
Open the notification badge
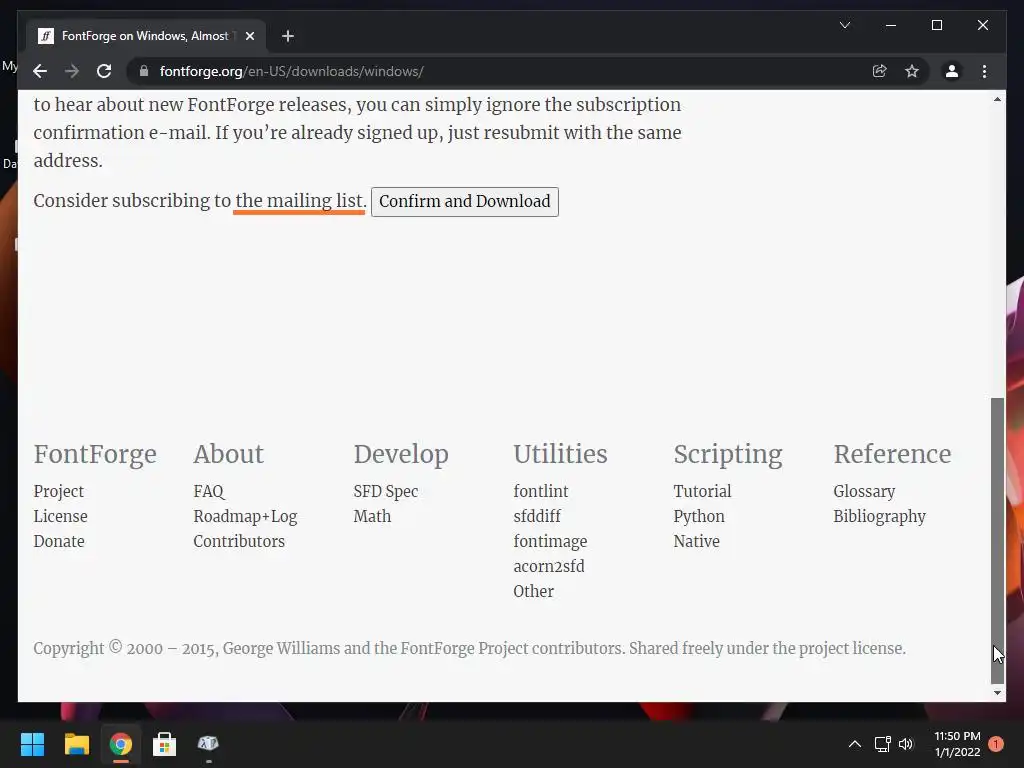point(996,744)
